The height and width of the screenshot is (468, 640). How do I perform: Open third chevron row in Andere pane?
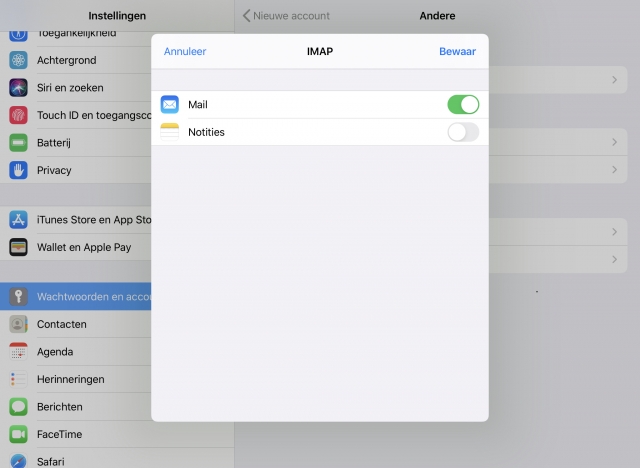558,169
